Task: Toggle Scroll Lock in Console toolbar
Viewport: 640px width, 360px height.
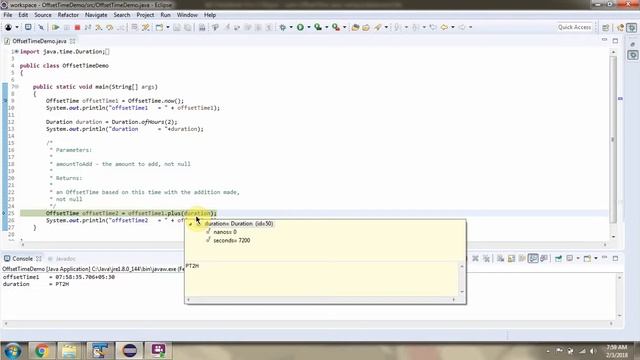Action: (511, 258)
